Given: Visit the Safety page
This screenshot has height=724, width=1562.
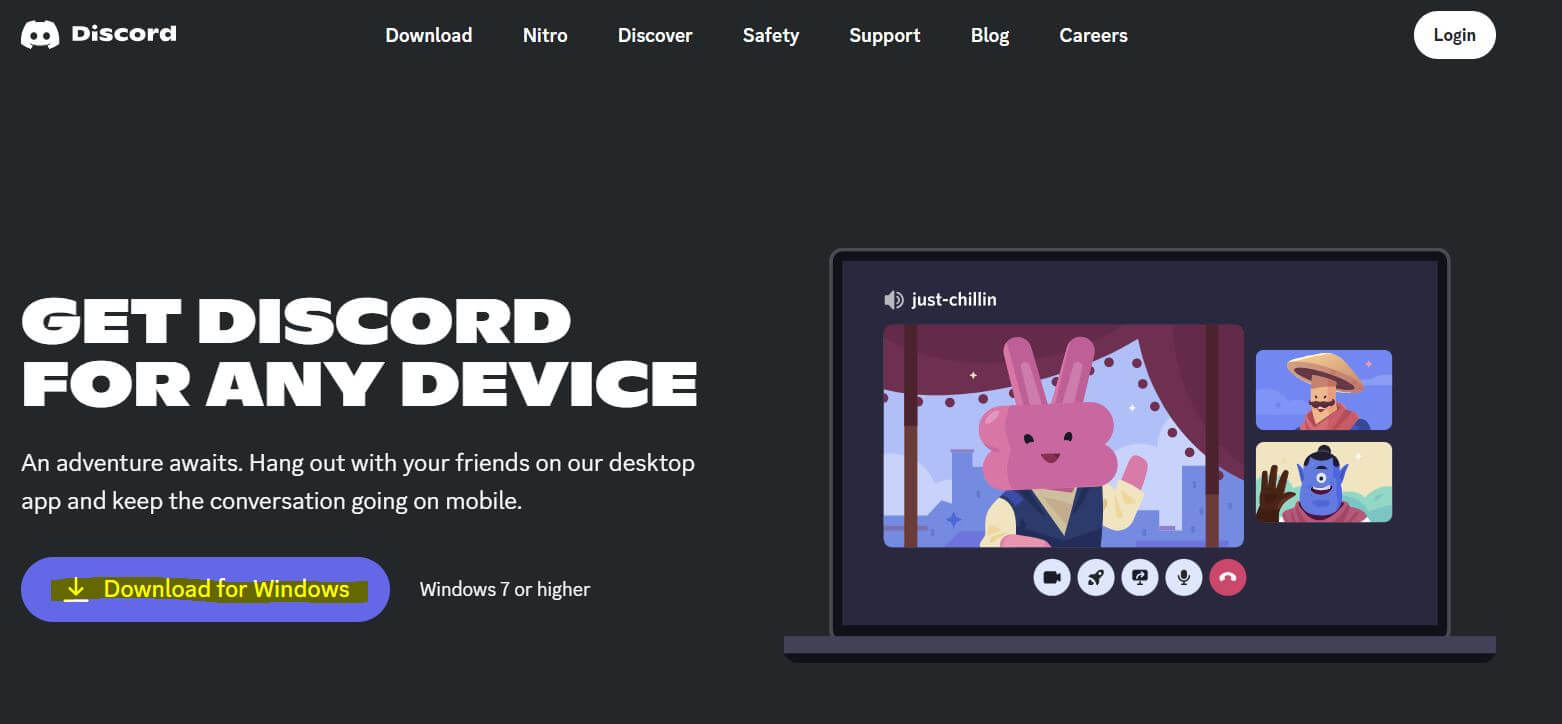Looking at the screenshot, I should [770, 35].
